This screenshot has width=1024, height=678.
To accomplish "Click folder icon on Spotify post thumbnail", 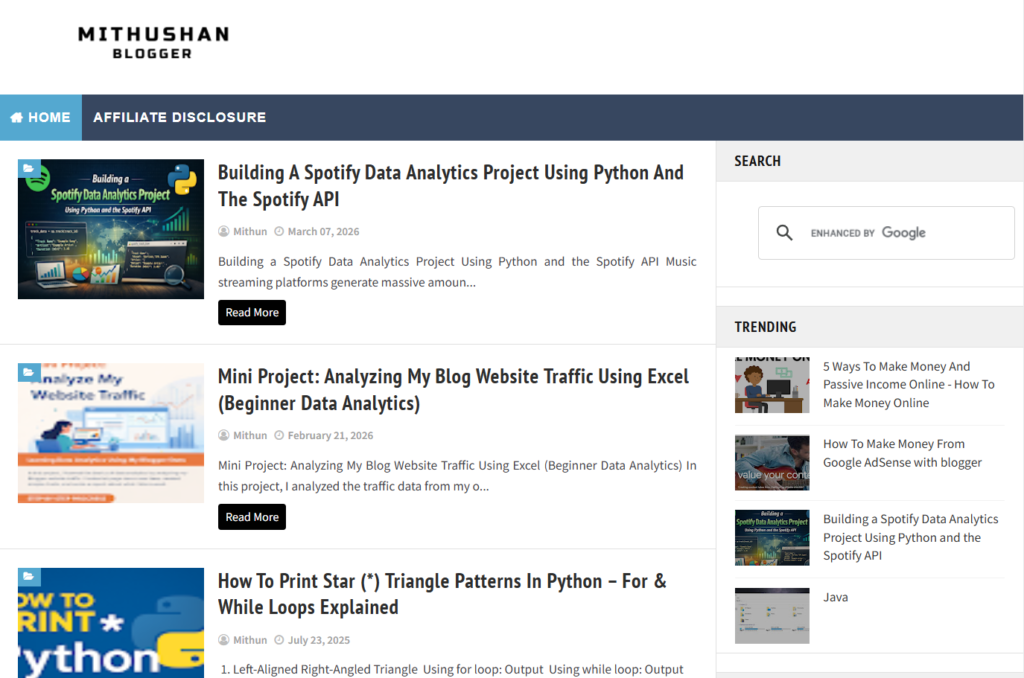I will (x=29, y=169).
